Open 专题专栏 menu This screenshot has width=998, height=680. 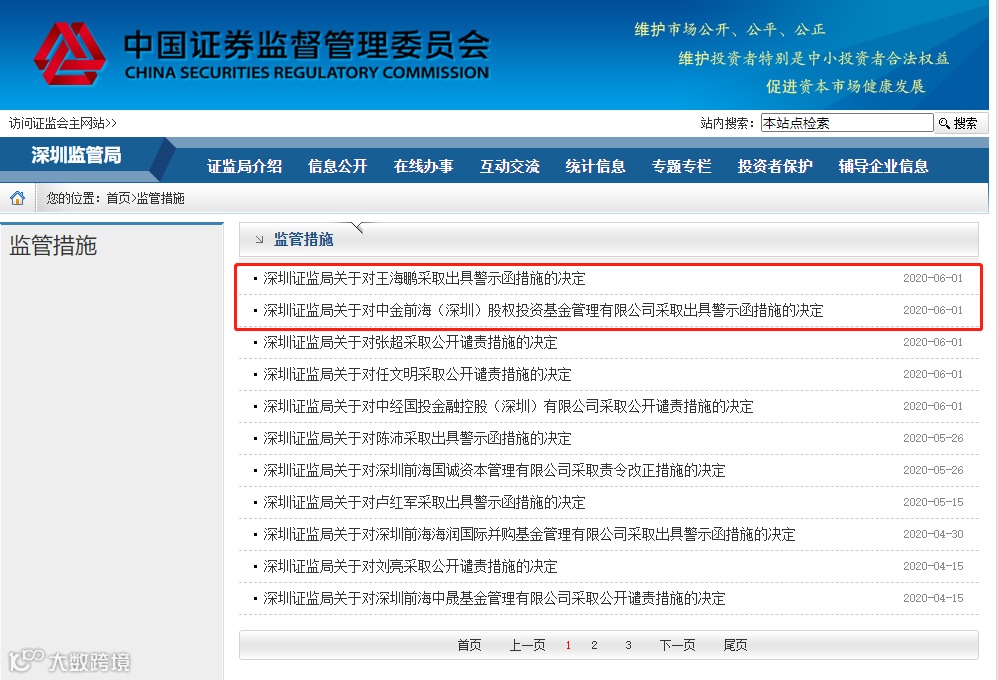coord(681,166)
